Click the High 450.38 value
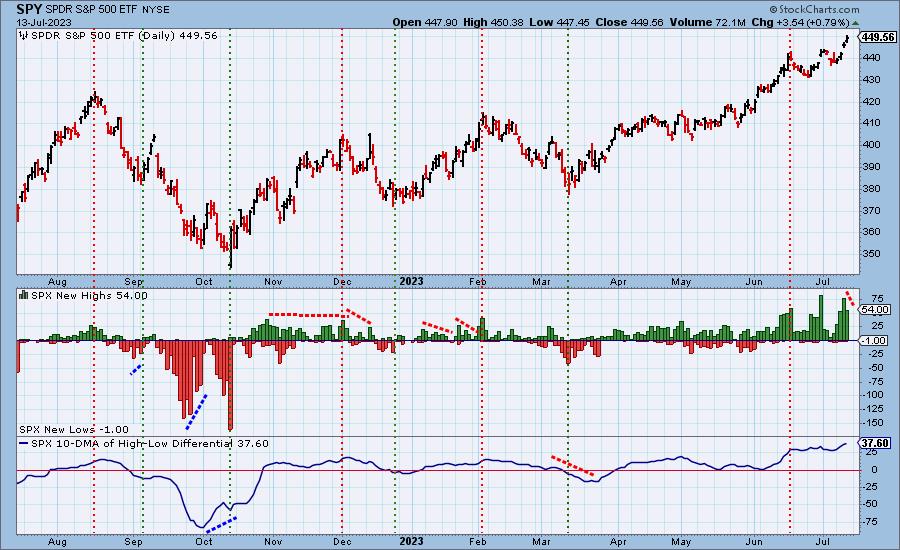 click(493, 22)
